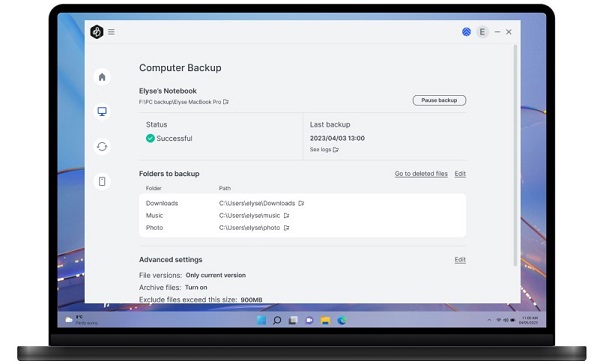Click the Windows Start button in the taskbar
Image resolution: width=600 pixels, height=364 pixels.
coord(261,320)
